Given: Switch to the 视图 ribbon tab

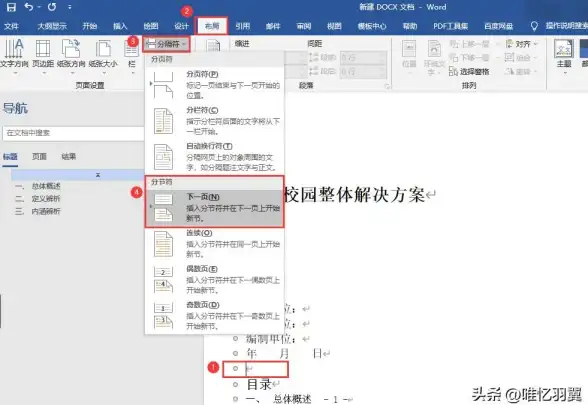Looking at the screenshot, I should [x=334, y=26].
